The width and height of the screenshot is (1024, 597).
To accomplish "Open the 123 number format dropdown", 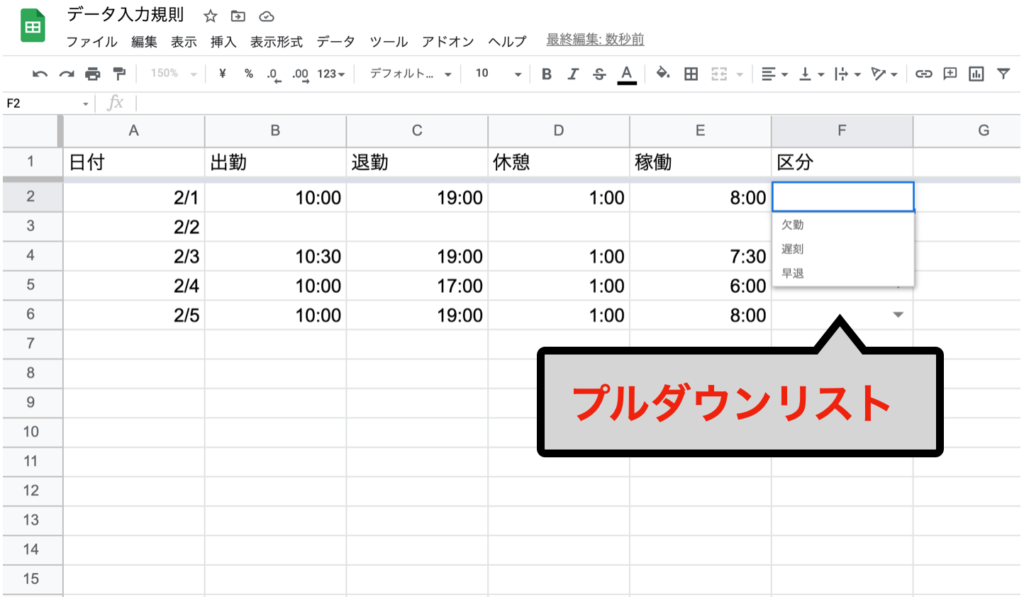I will pyautogui.click(x=330, y=74).
